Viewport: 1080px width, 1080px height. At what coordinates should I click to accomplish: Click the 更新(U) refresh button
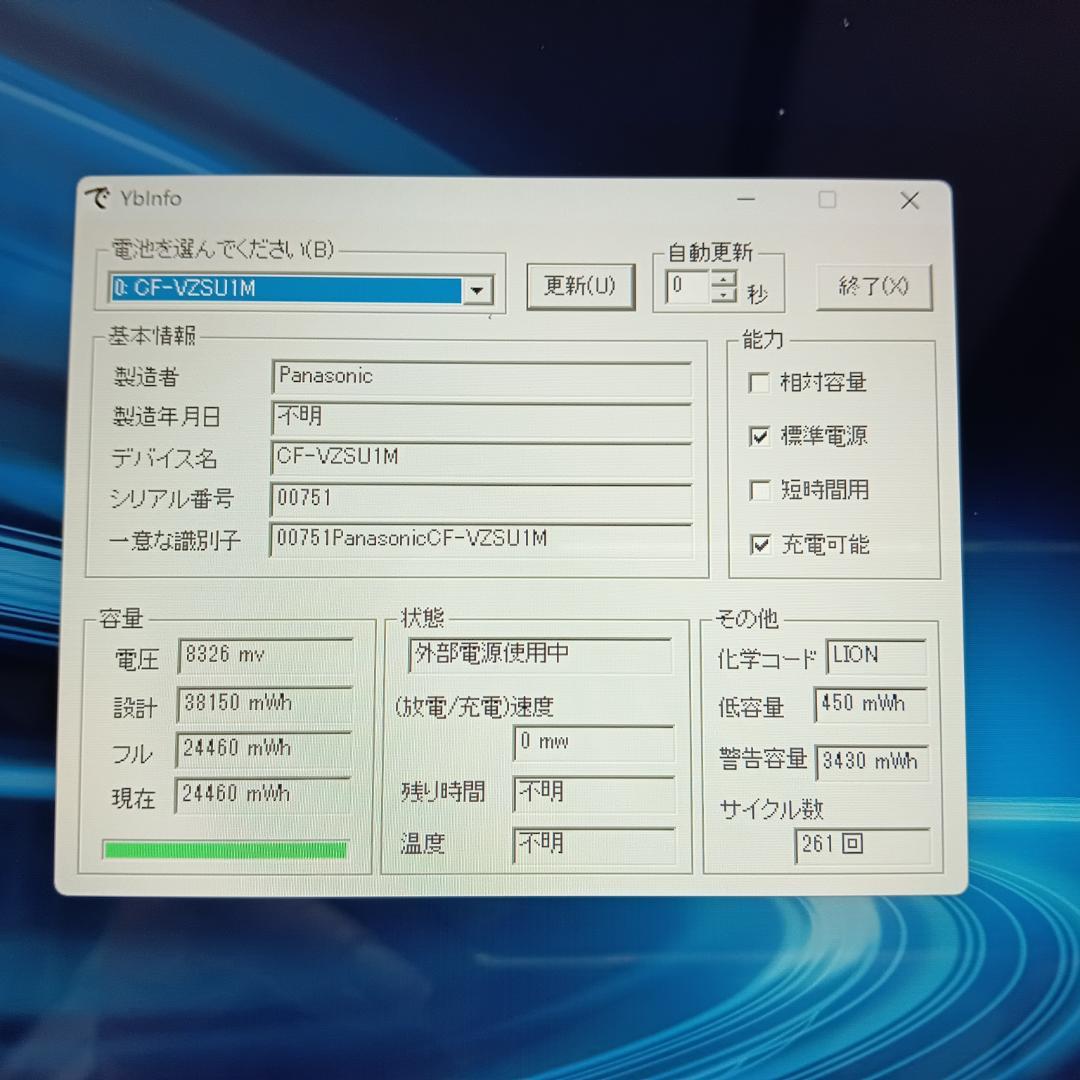coord(580,286)
